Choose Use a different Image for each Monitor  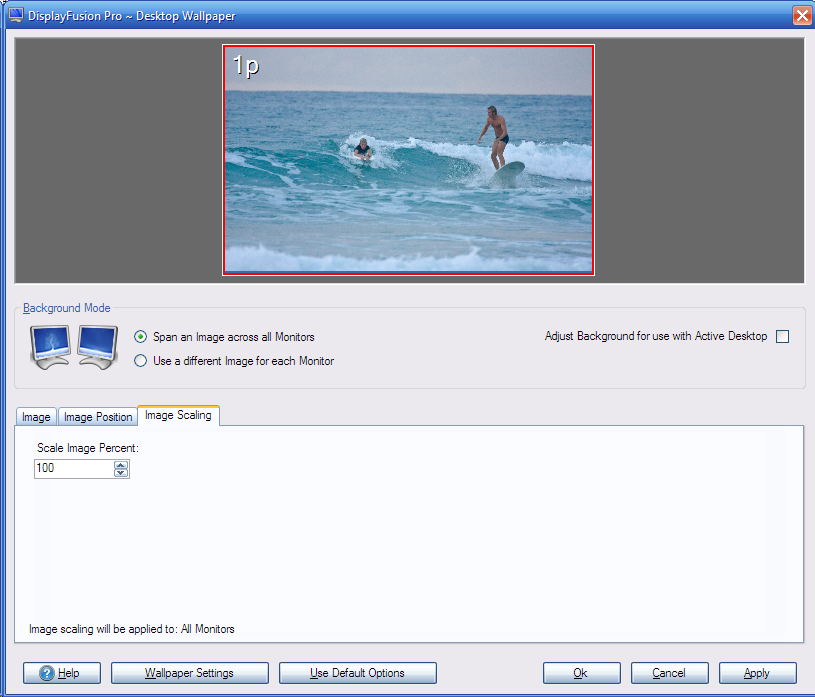click(x=141, y=361)
